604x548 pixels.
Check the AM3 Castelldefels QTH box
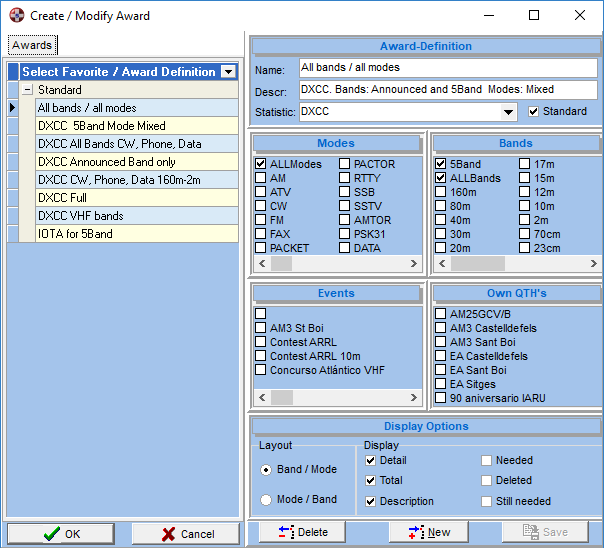(x=441, y=328)
